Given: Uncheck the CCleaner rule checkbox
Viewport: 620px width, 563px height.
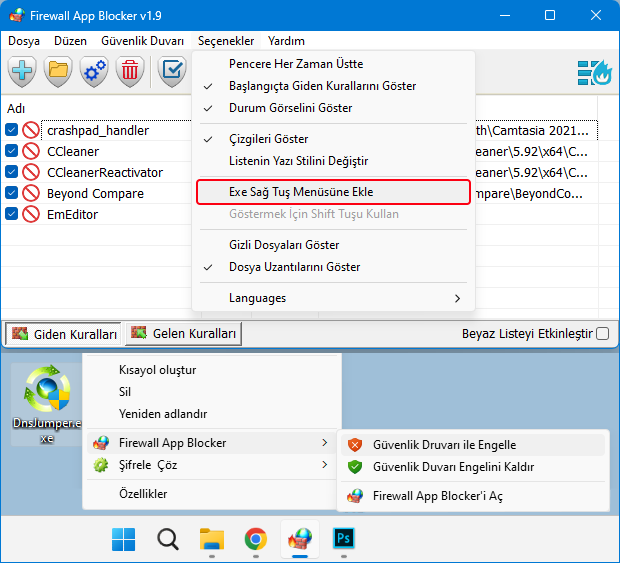Looking at the screenshot, I should [x=11, y=151].
